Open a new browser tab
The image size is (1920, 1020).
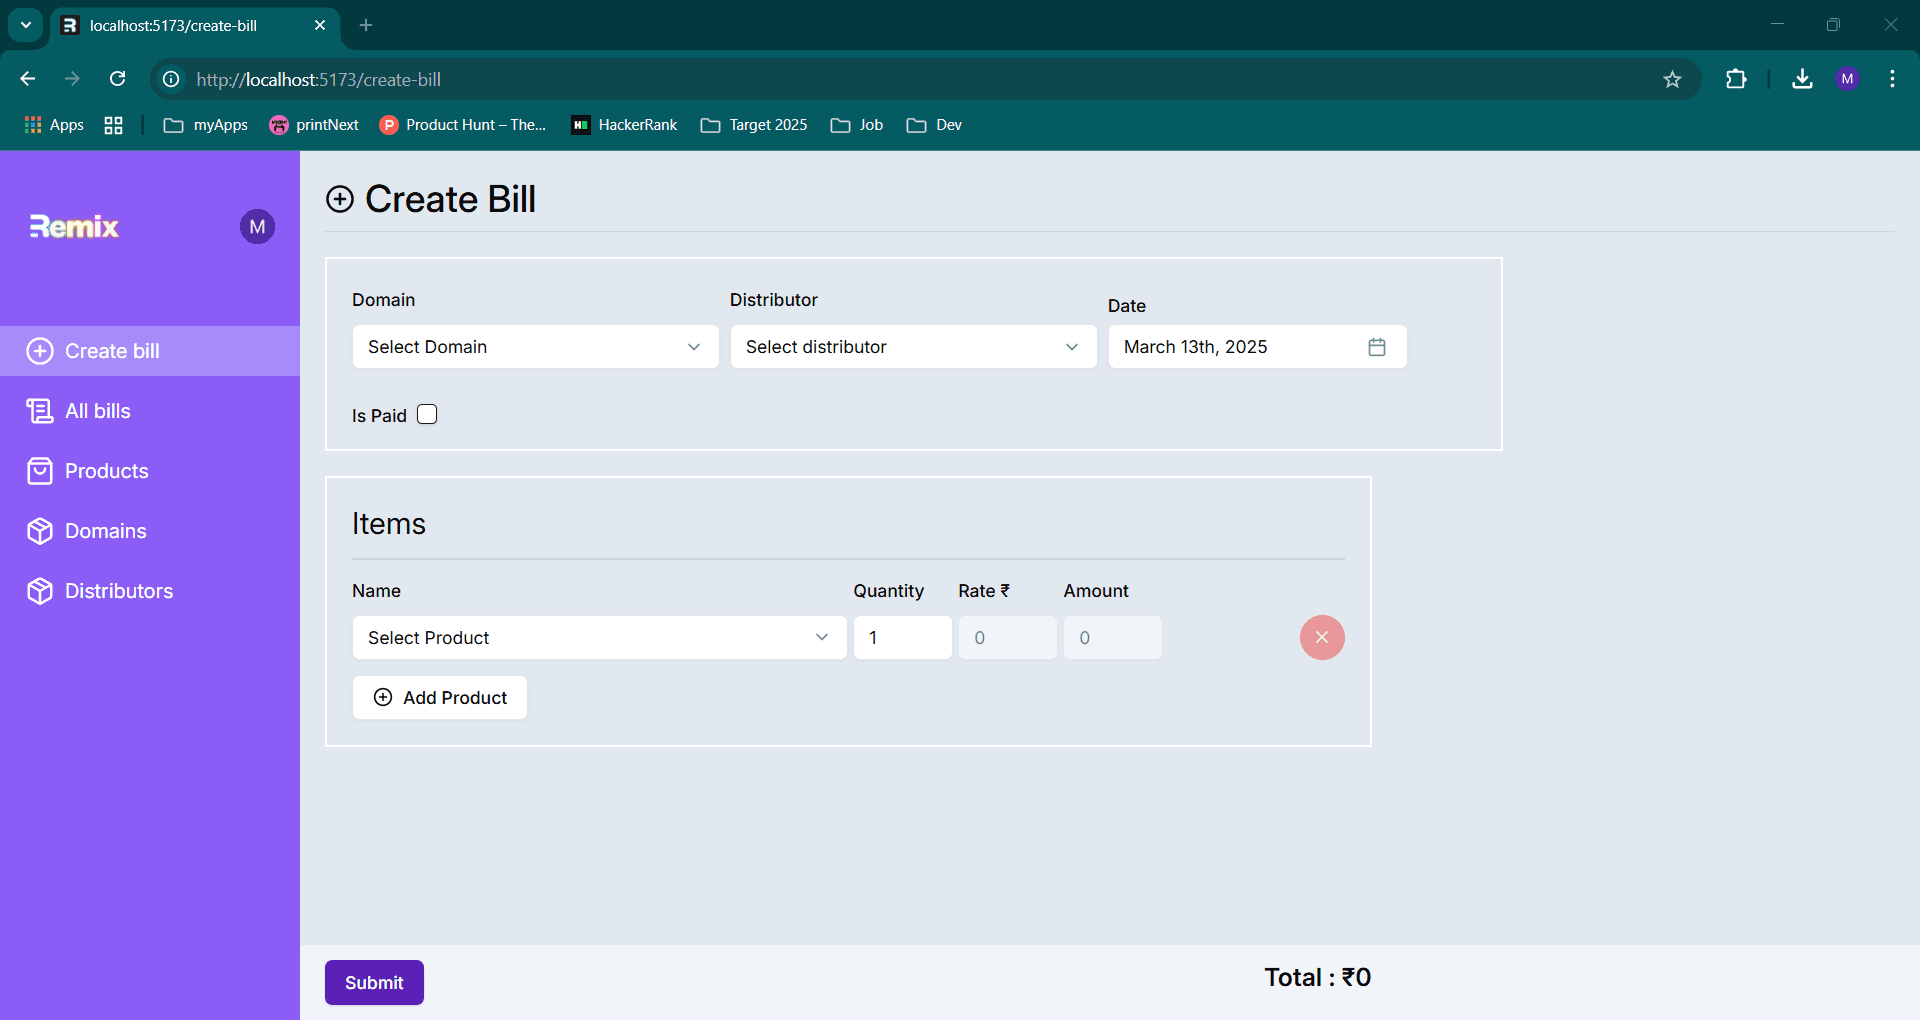366,25
